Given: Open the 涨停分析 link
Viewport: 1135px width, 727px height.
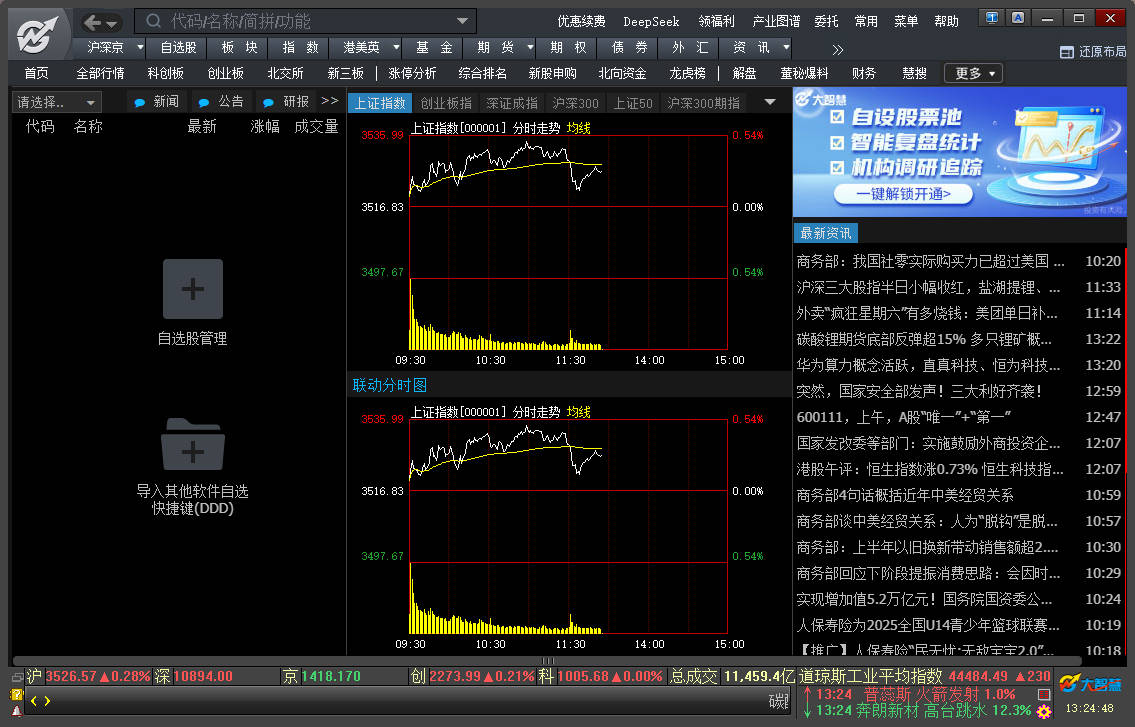Looking at the screenshot, I should click(x=412, y=73).
